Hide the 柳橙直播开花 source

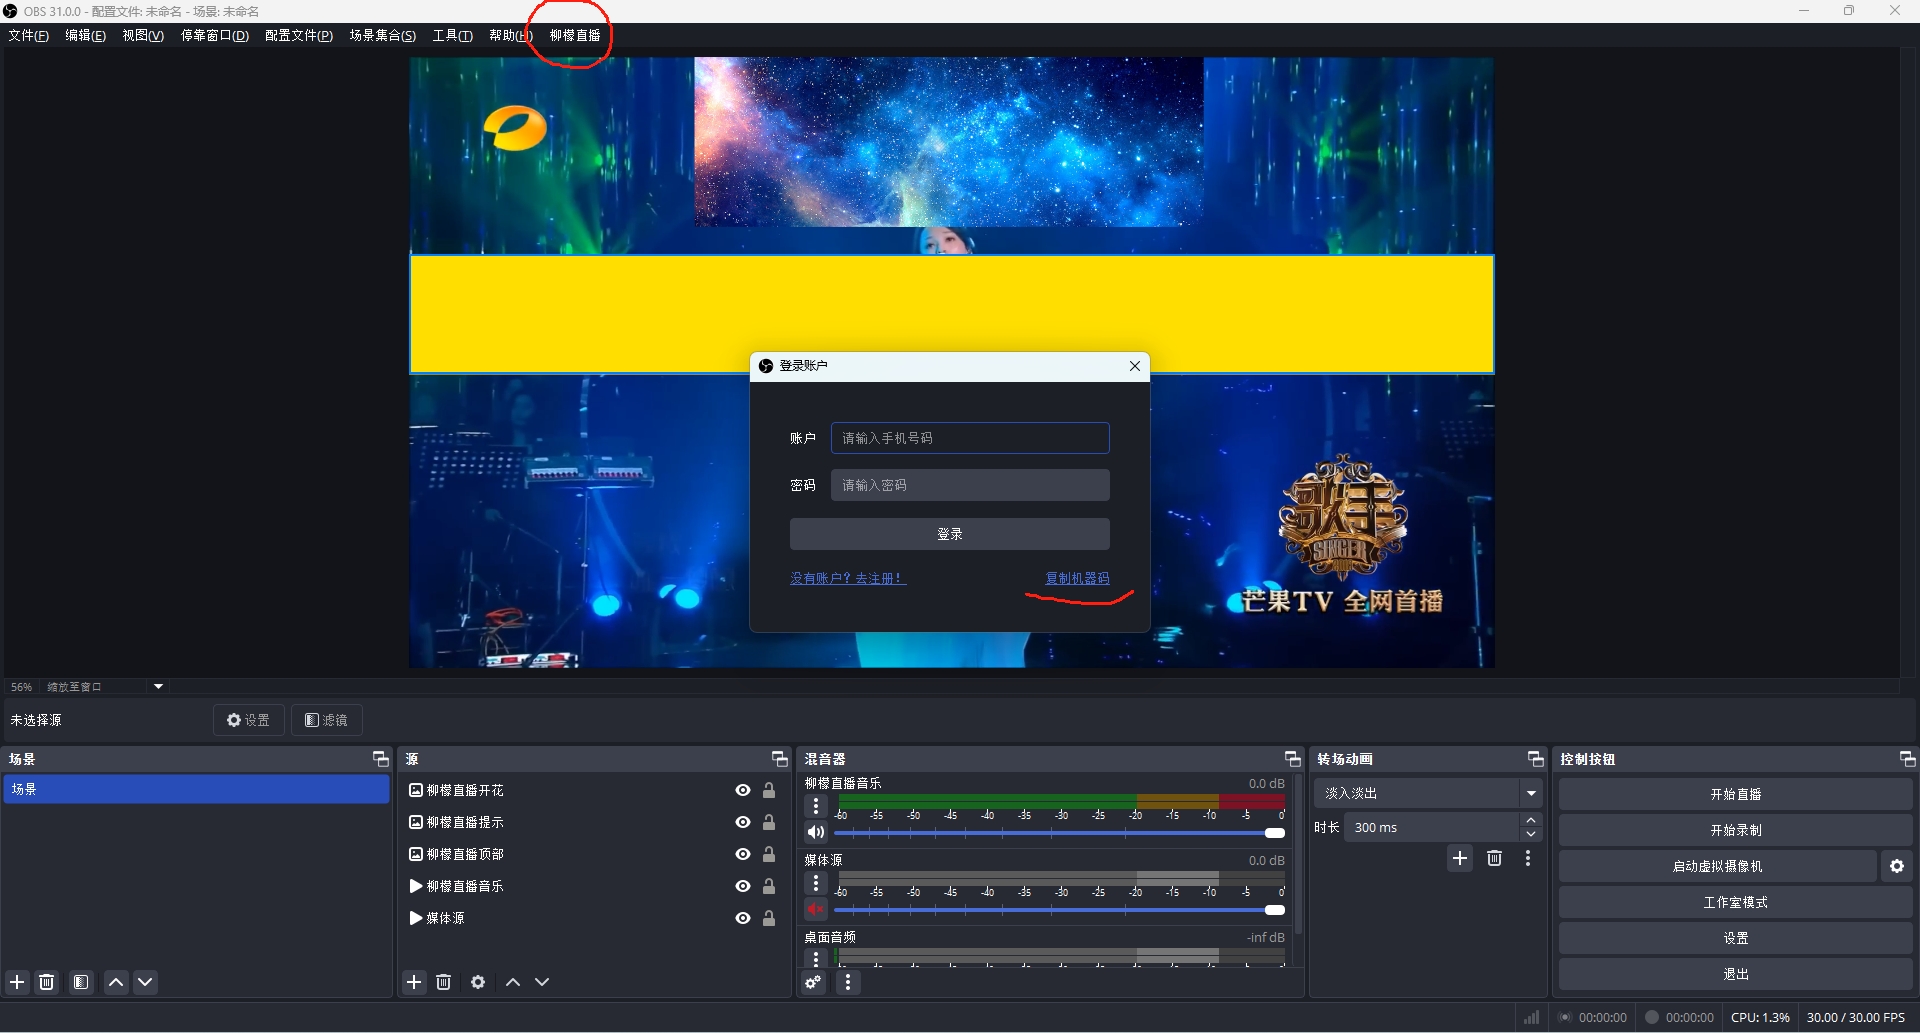[x=742, y=790]
